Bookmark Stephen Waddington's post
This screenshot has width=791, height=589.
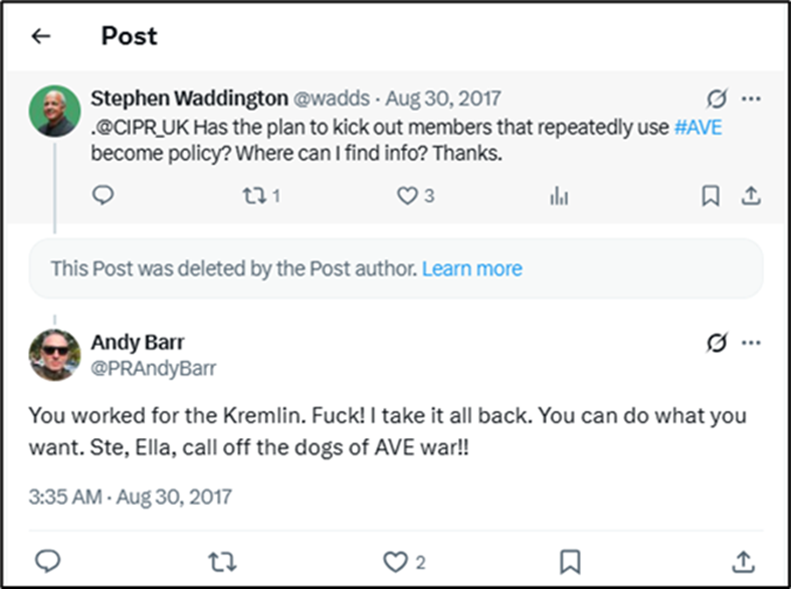710,196
